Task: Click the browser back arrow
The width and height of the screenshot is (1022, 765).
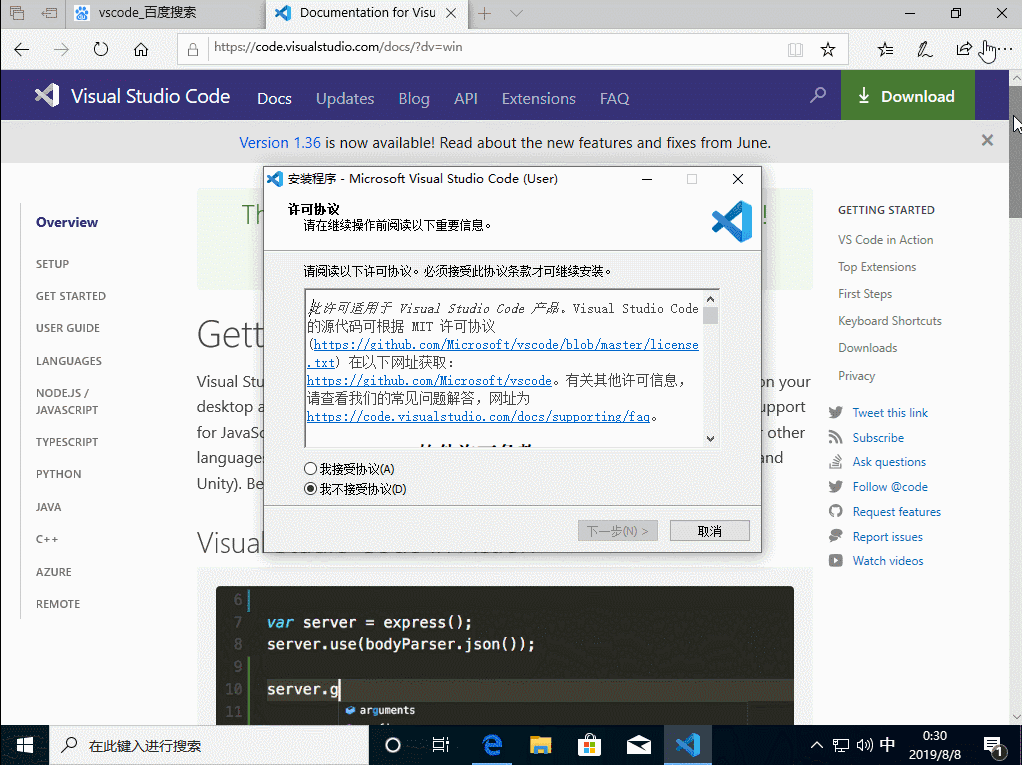Action: 22,50
